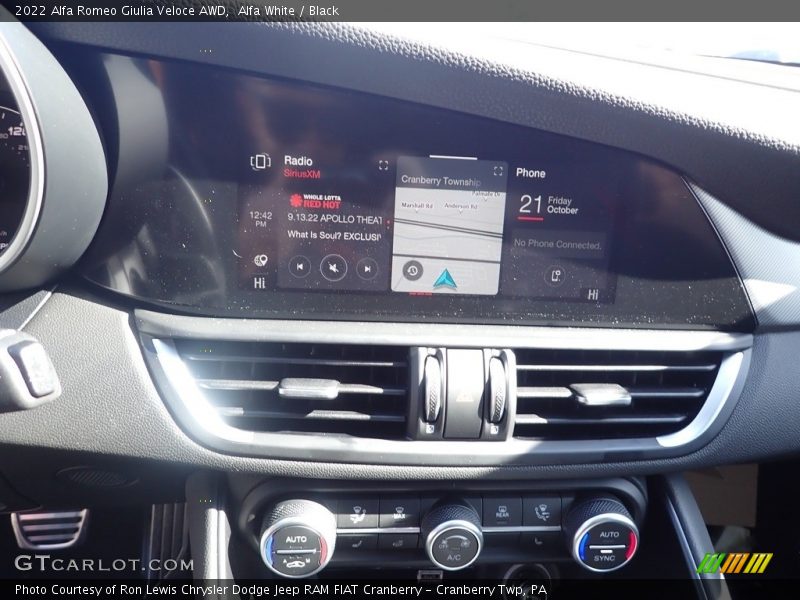800x600 pixels.
Task: Tap the blue navigation arrow on map
Action: tap(445, 279)
